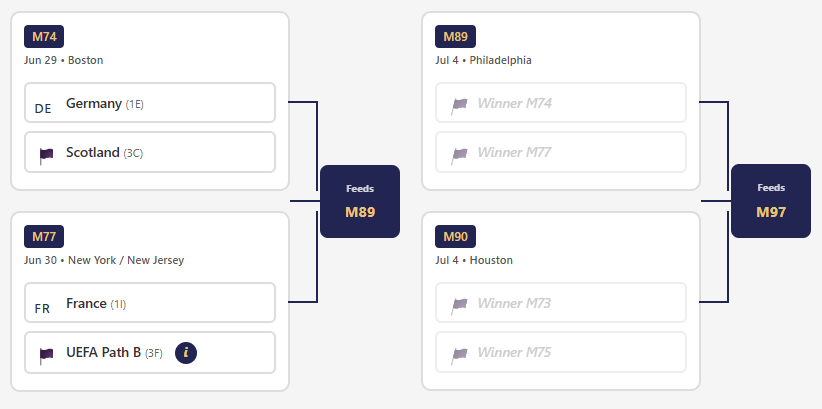Click the M77 match badge
The image size is (822, 409).
[44, 236]
